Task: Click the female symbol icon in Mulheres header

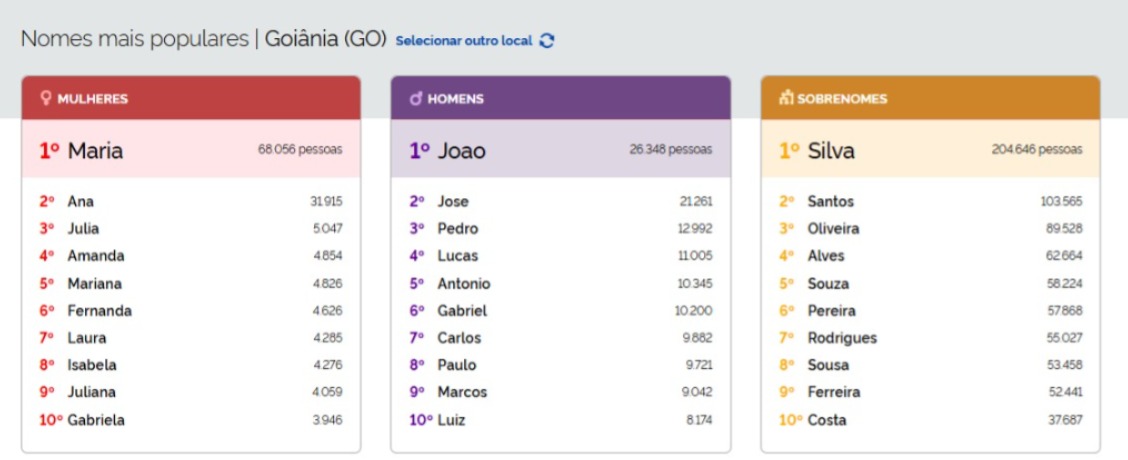Action: [45, 99]
